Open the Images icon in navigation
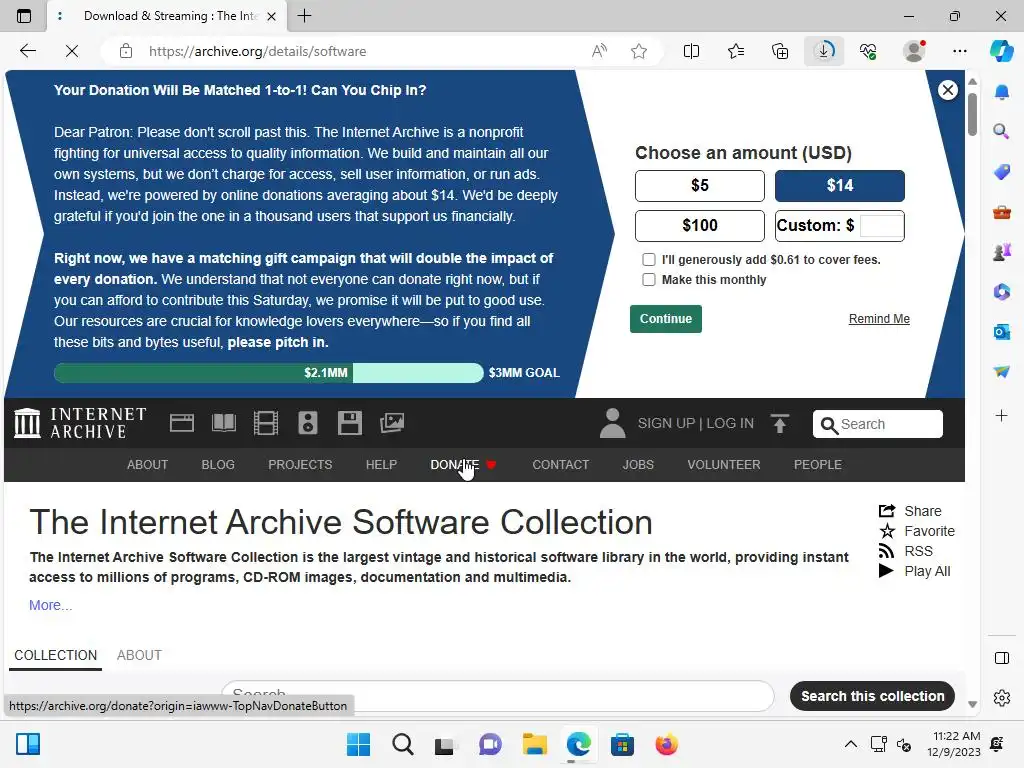 coord(392,423)
